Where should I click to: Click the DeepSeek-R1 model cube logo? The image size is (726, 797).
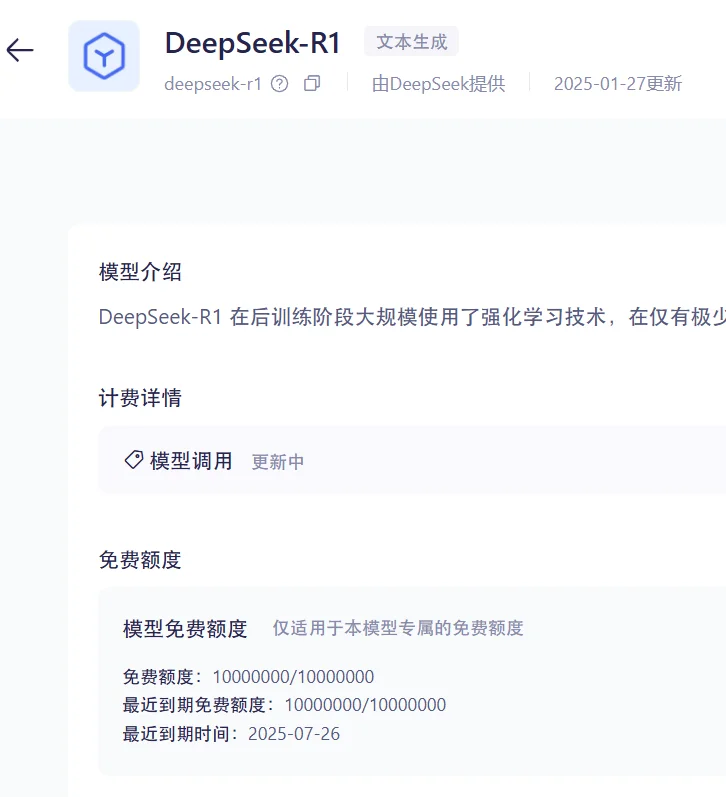(x=104, y=56)
